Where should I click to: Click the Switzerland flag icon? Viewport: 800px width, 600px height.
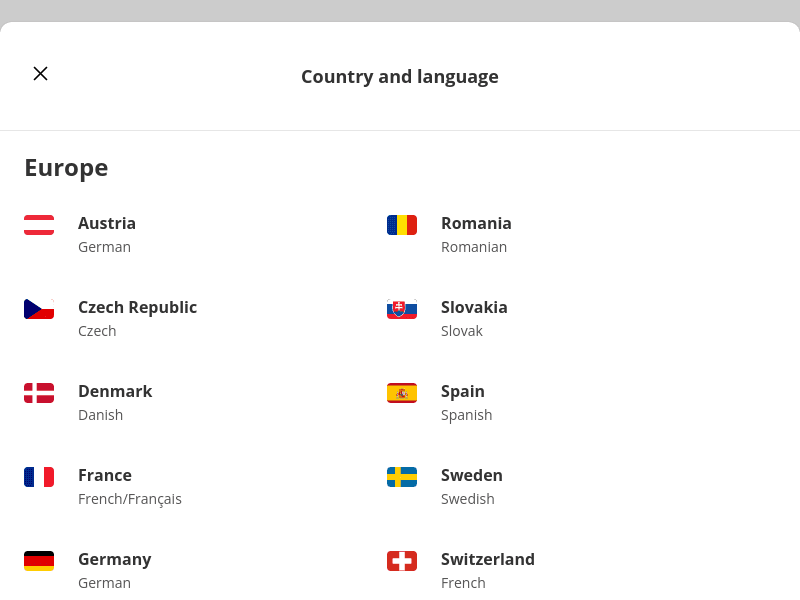tap(402, 561)
